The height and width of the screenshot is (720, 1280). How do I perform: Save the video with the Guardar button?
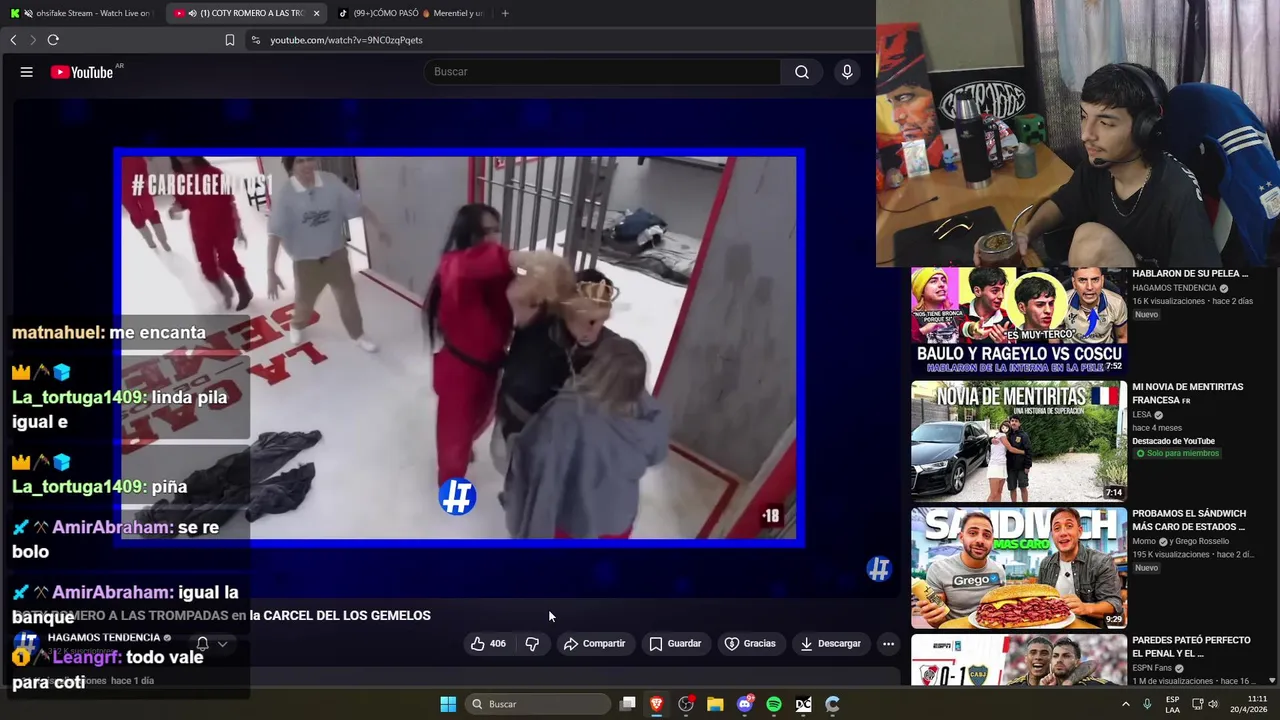click(675, 644)
